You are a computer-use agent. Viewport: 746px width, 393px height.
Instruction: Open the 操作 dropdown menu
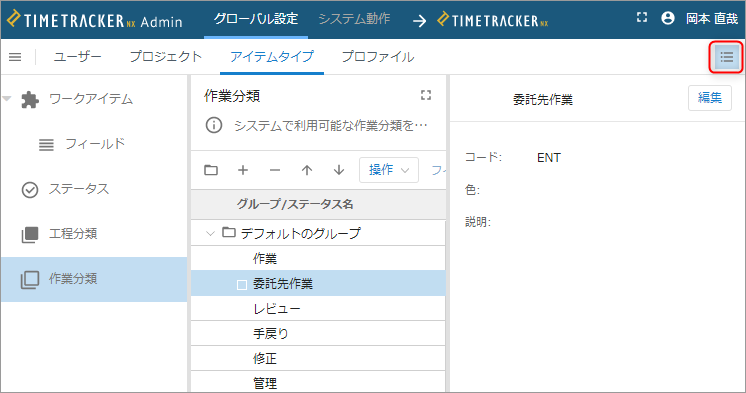389,170
